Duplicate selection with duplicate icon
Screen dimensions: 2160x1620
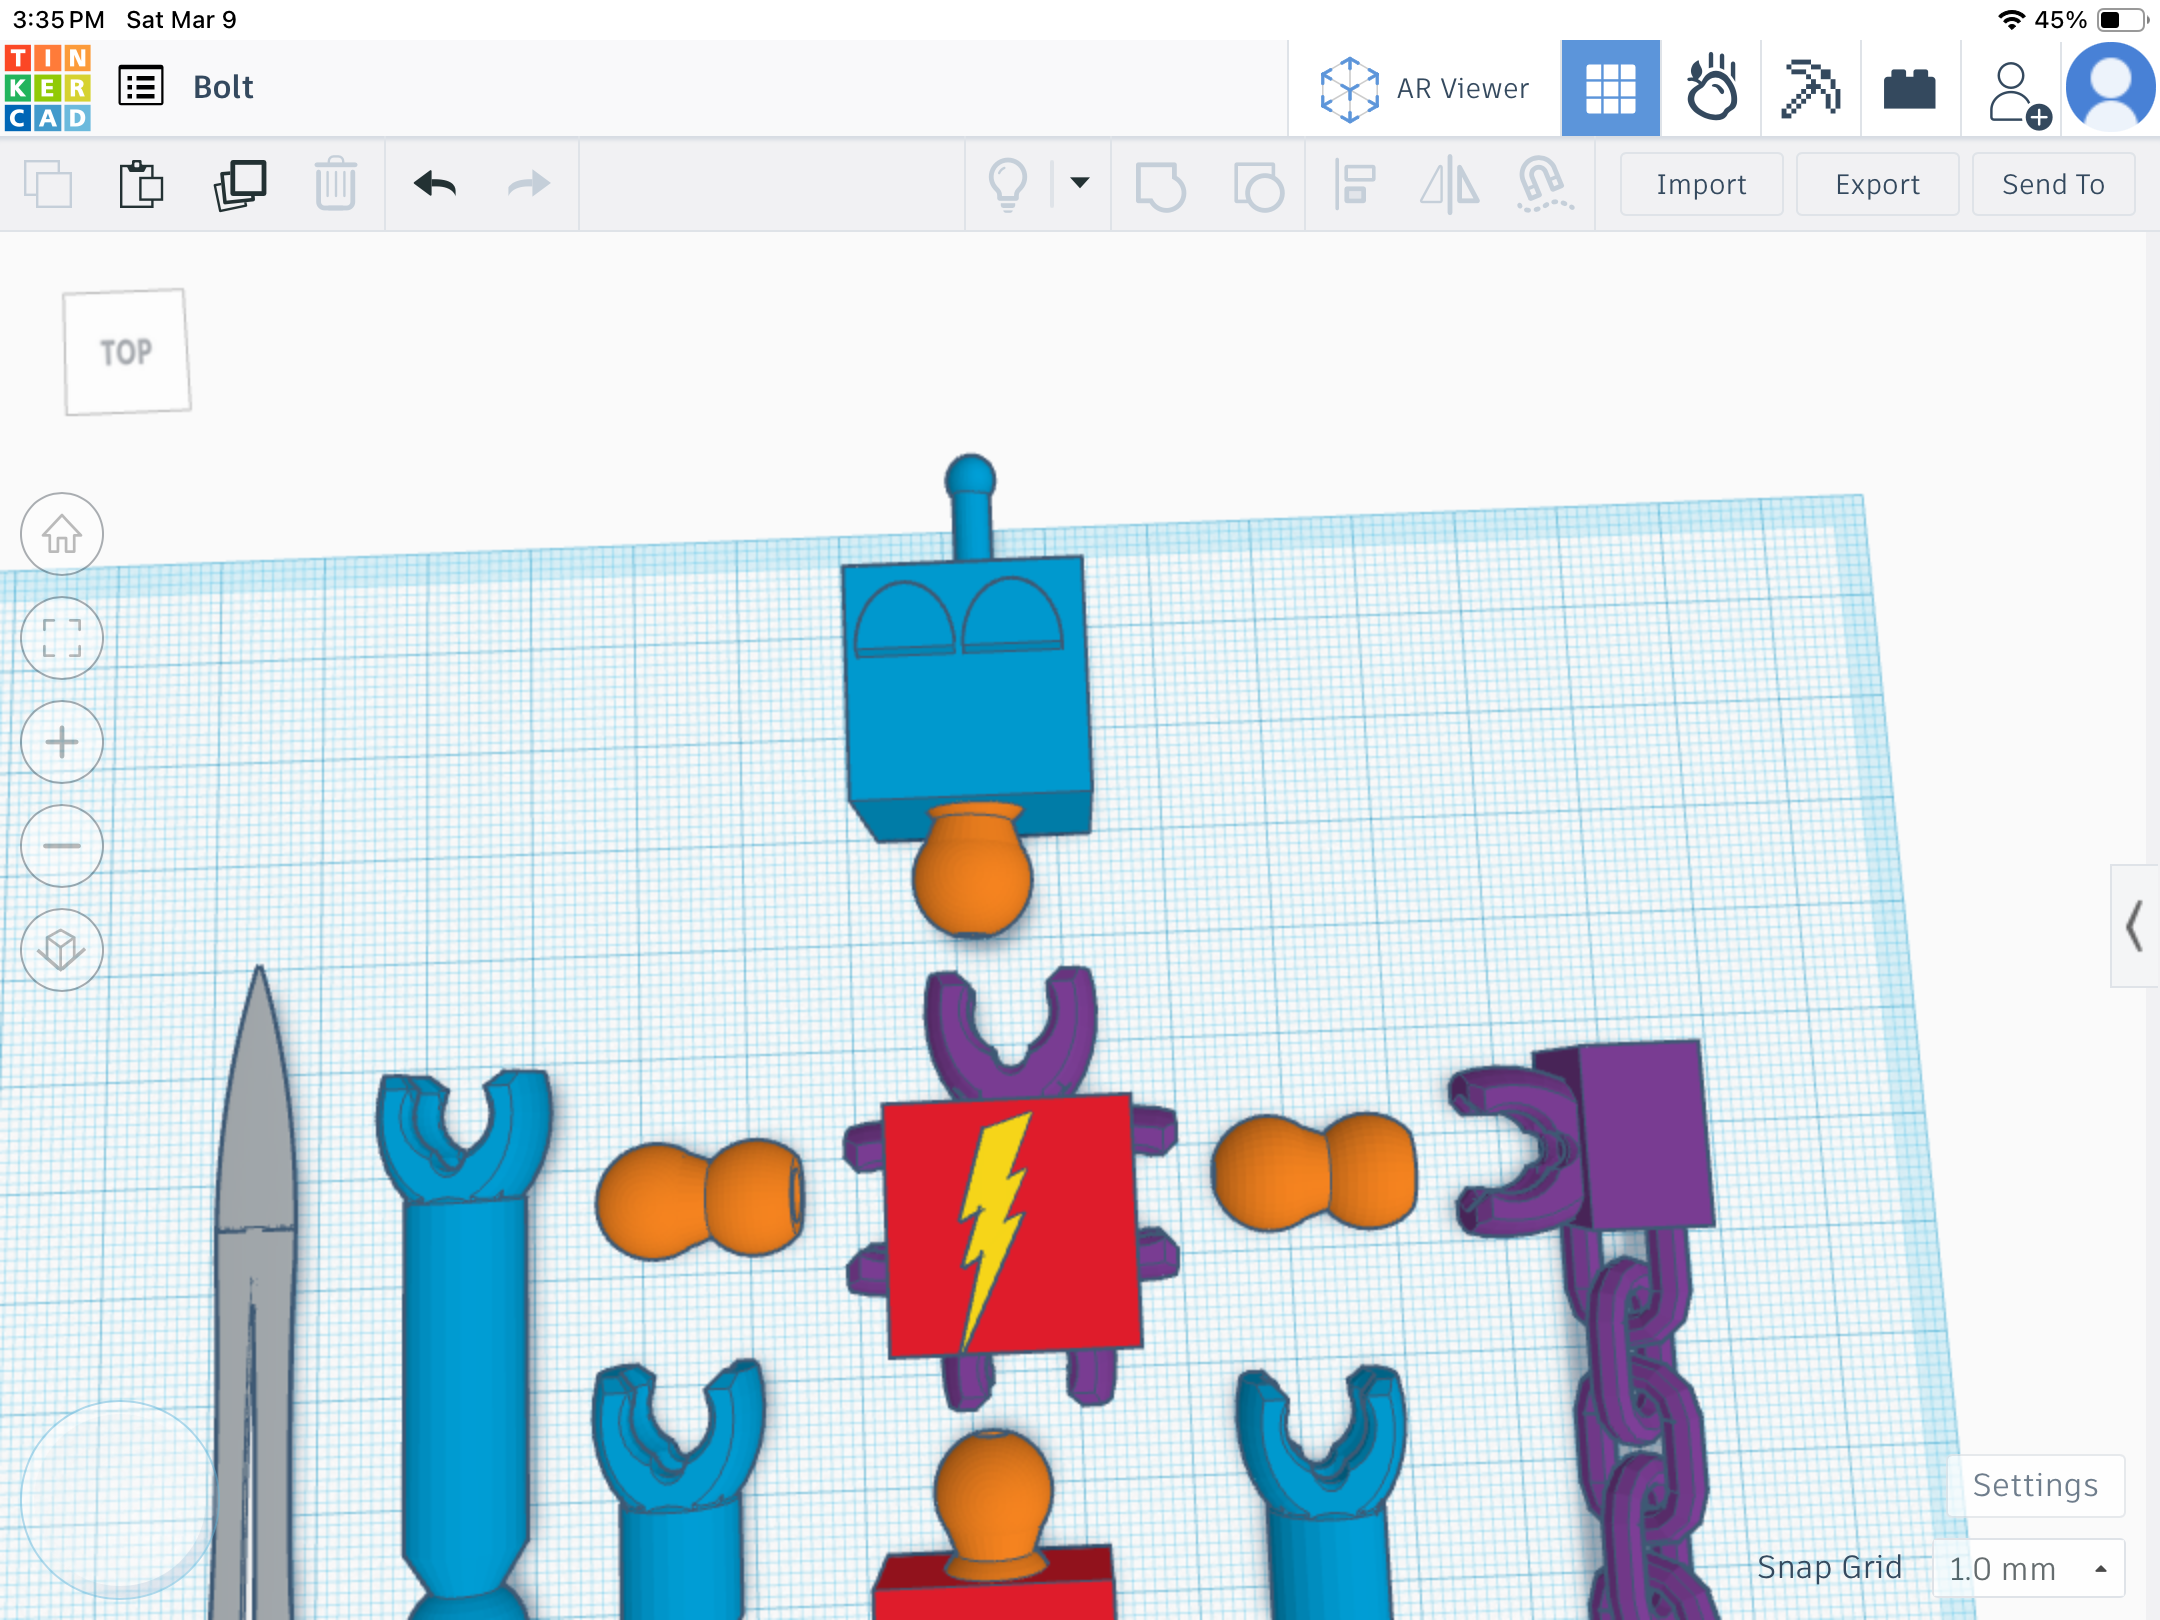(240, 184)
